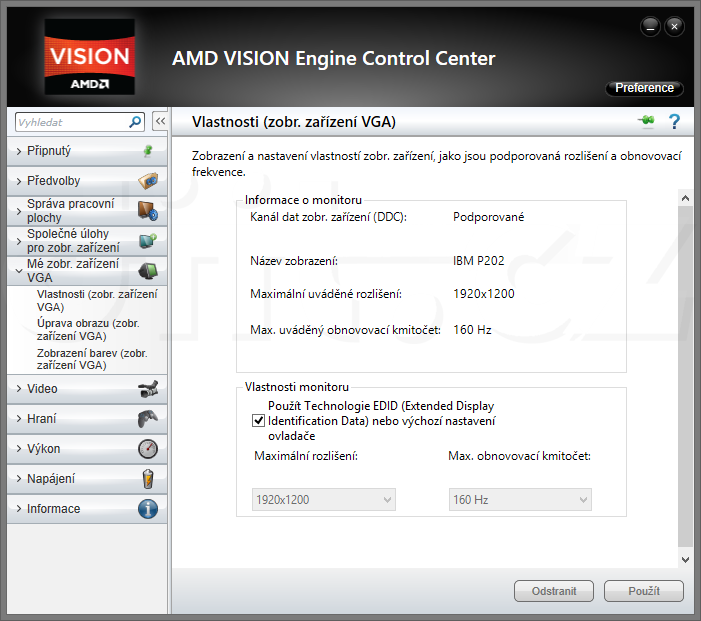
Task: Click the Video camera icon
Action: pos(148,389)
